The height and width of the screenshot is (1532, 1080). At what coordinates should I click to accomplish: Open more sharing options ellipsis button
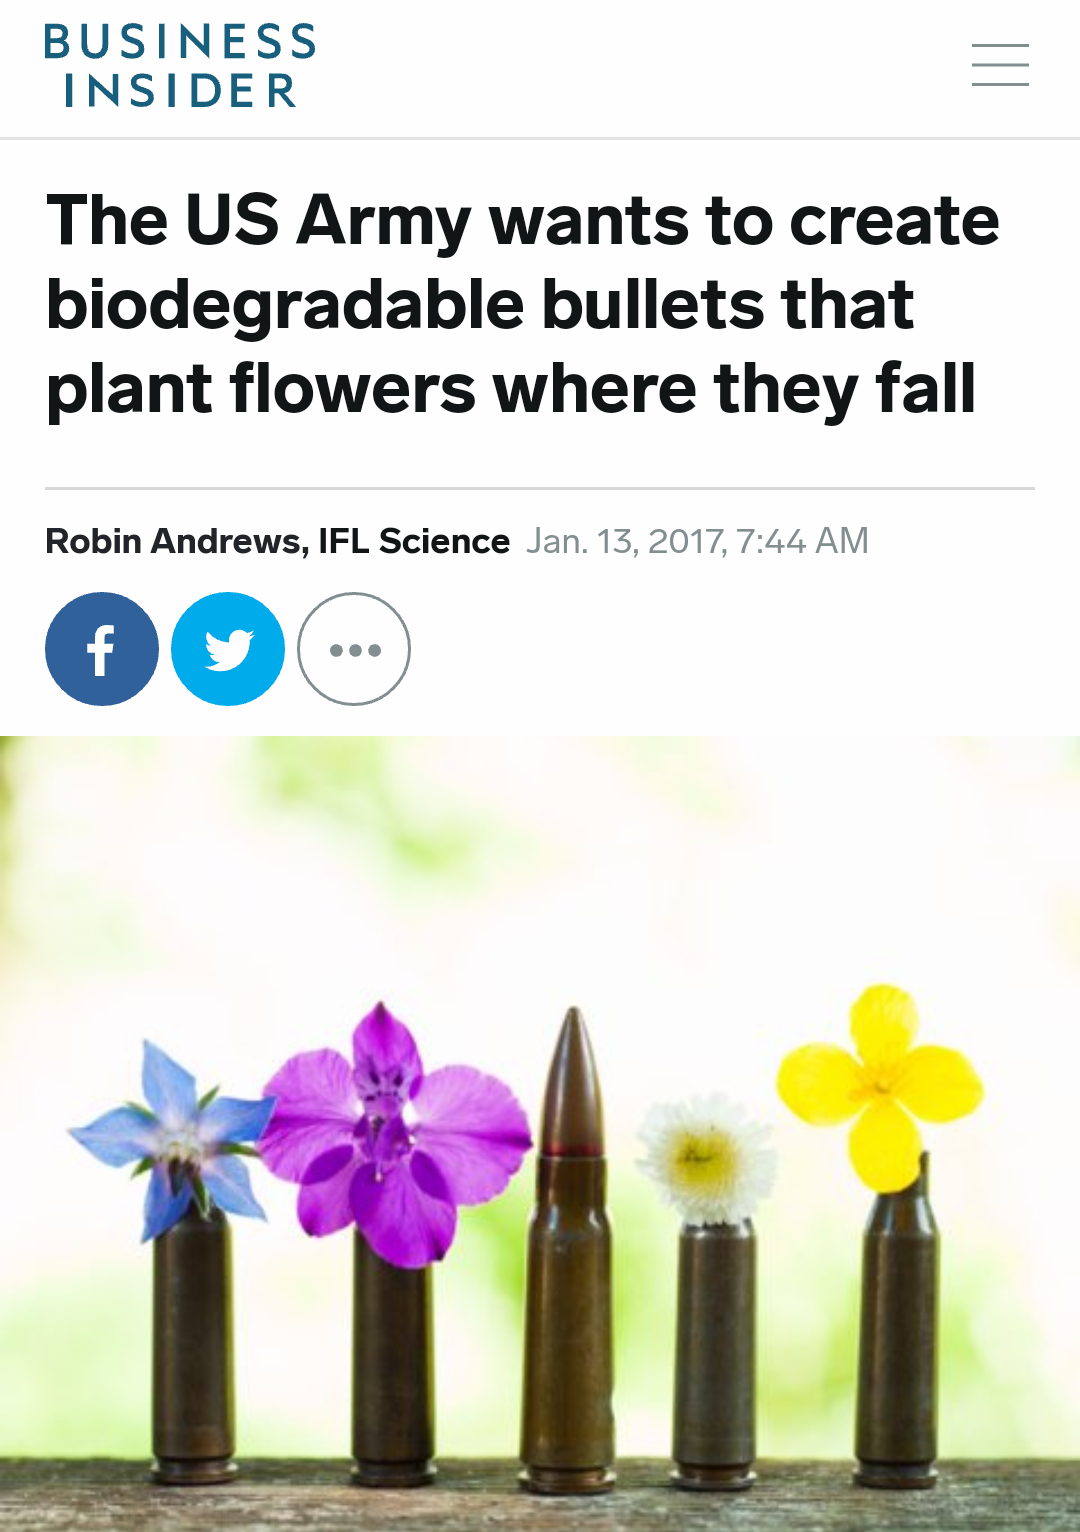pyautogui.click(x=354, y=649)
